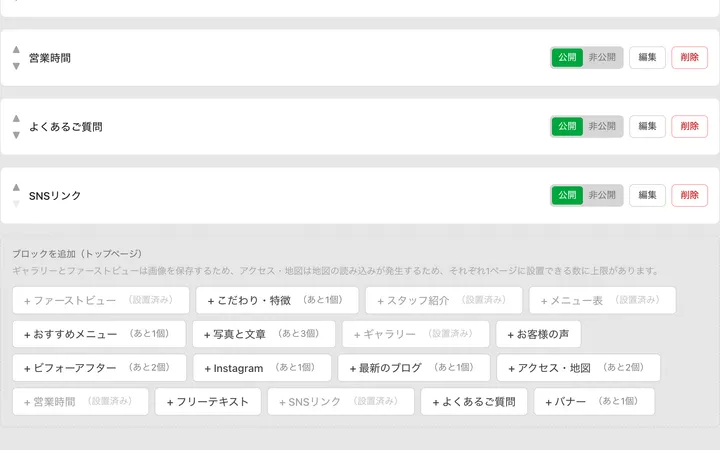Delete the SNSリンク block
The width and height of the screenshot is (720, 450).
click(689, 195)
